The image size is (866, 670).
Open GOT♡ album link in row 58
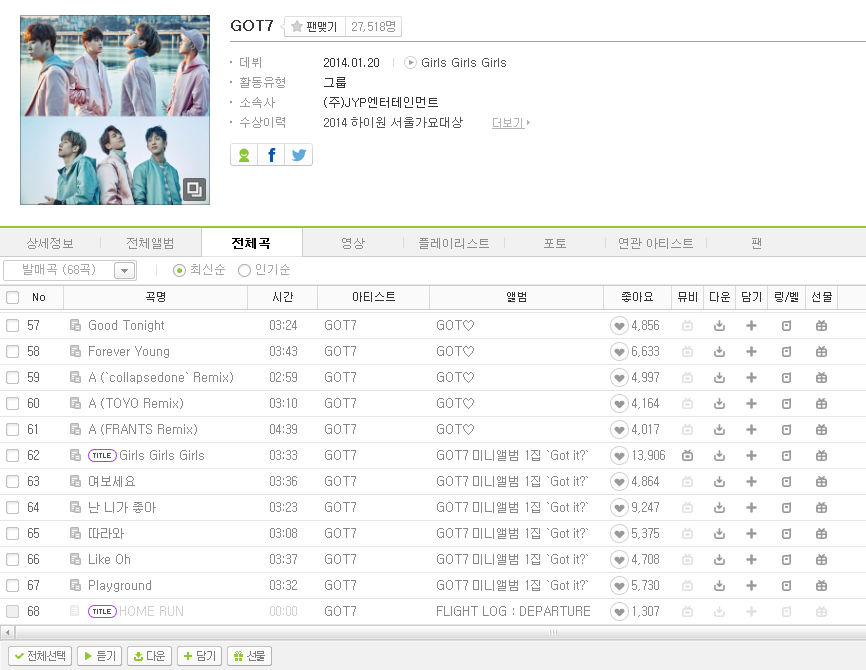455,352
